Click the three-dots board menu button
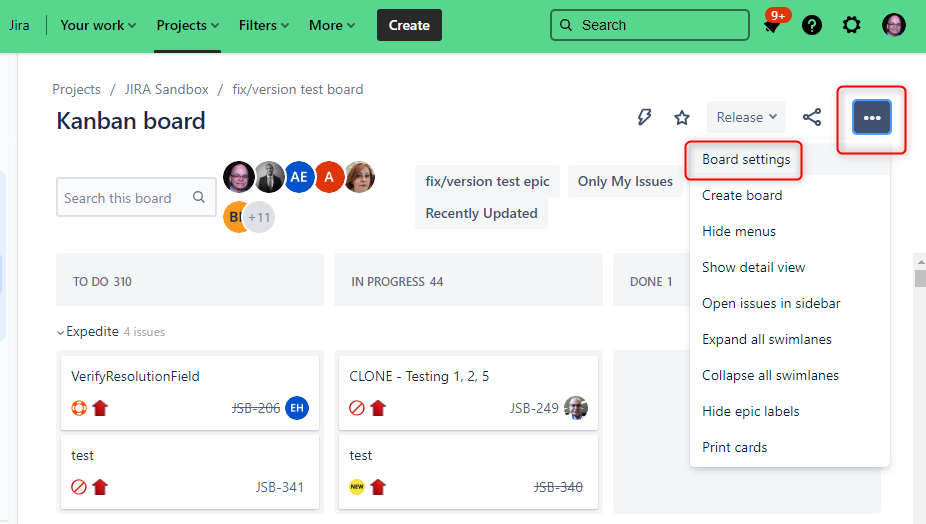Viewport: 926px width, 524px height. click(872, 118)
